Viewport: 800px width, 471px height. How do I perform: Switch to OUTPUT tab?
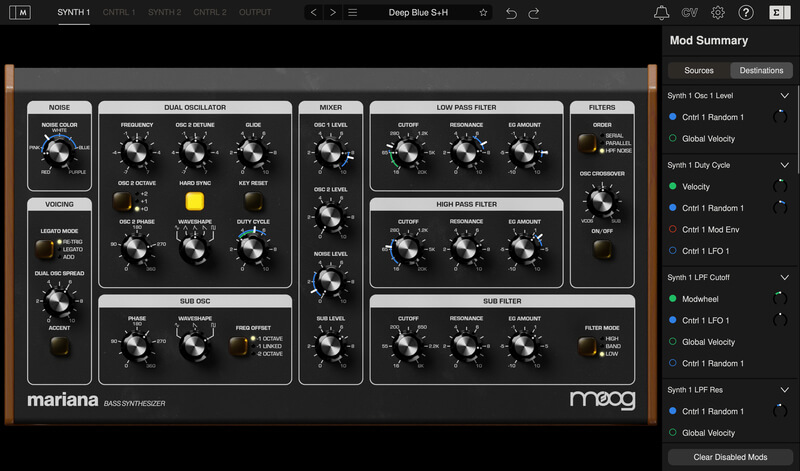pos(255,12)
